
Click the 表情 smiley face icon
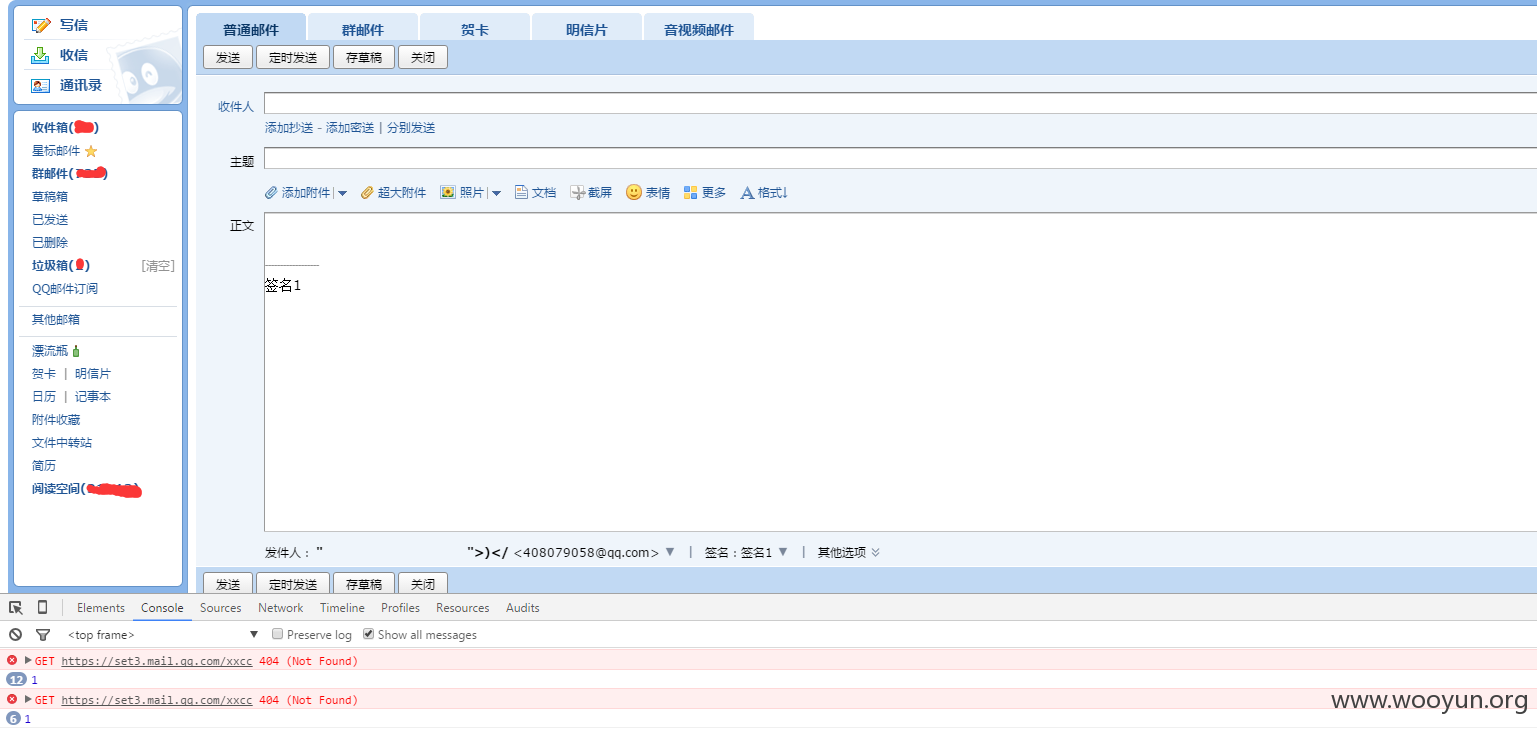pyautogui.click(x=634, y=192)
